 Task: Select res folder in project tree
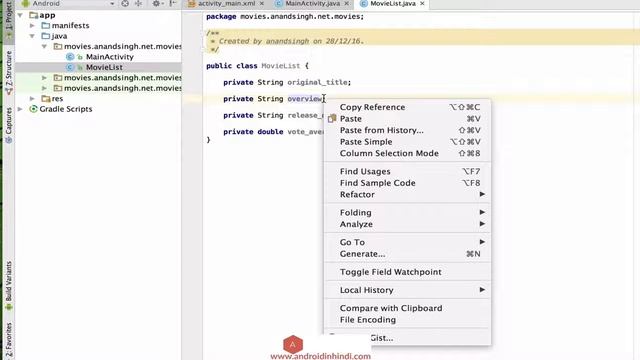click(57, 99)
